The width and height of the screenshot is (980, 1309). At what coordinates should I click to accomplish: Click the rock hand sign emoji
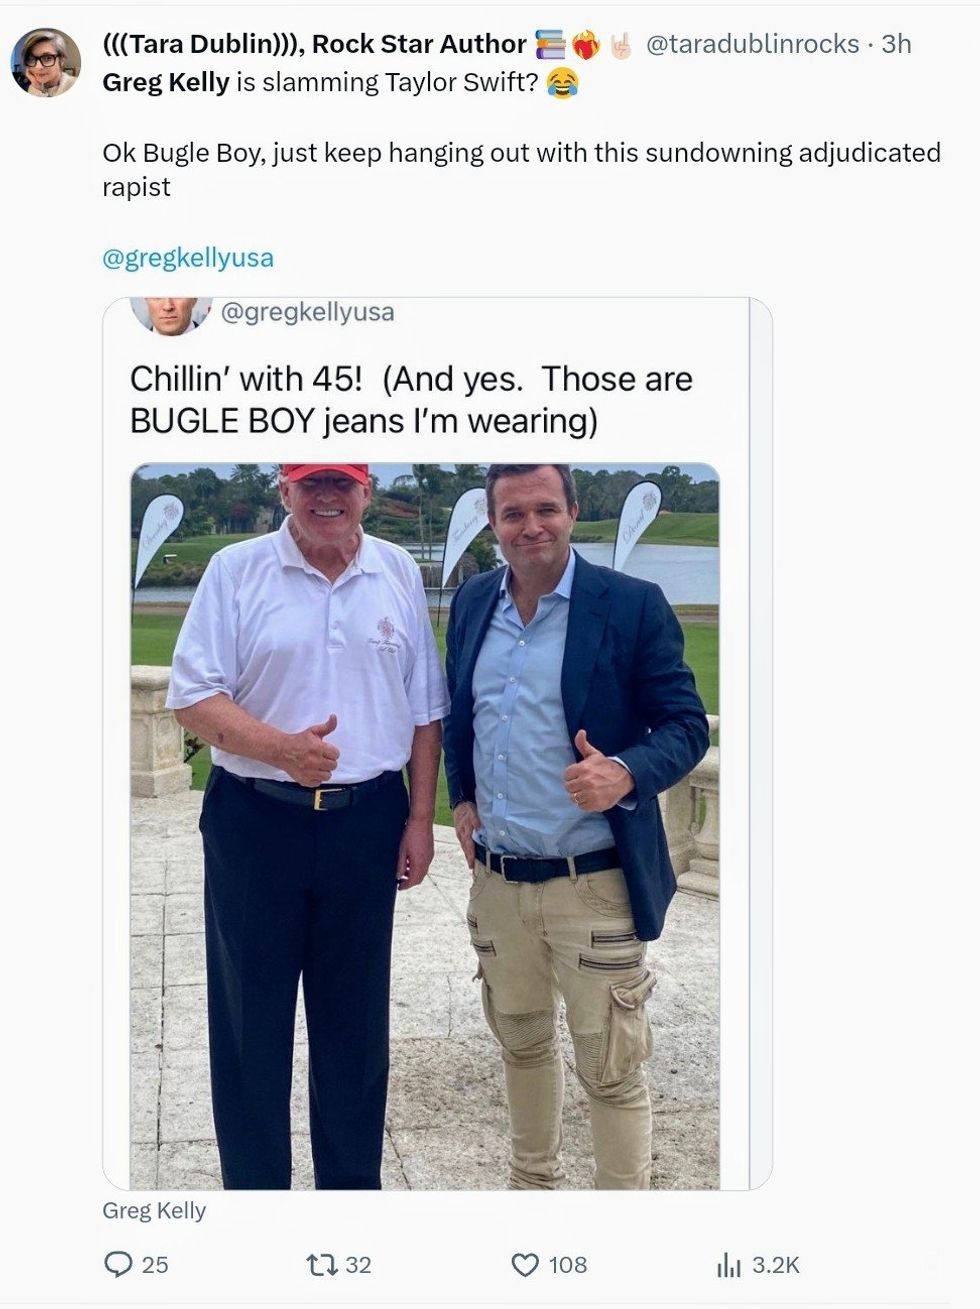[621, 44]
